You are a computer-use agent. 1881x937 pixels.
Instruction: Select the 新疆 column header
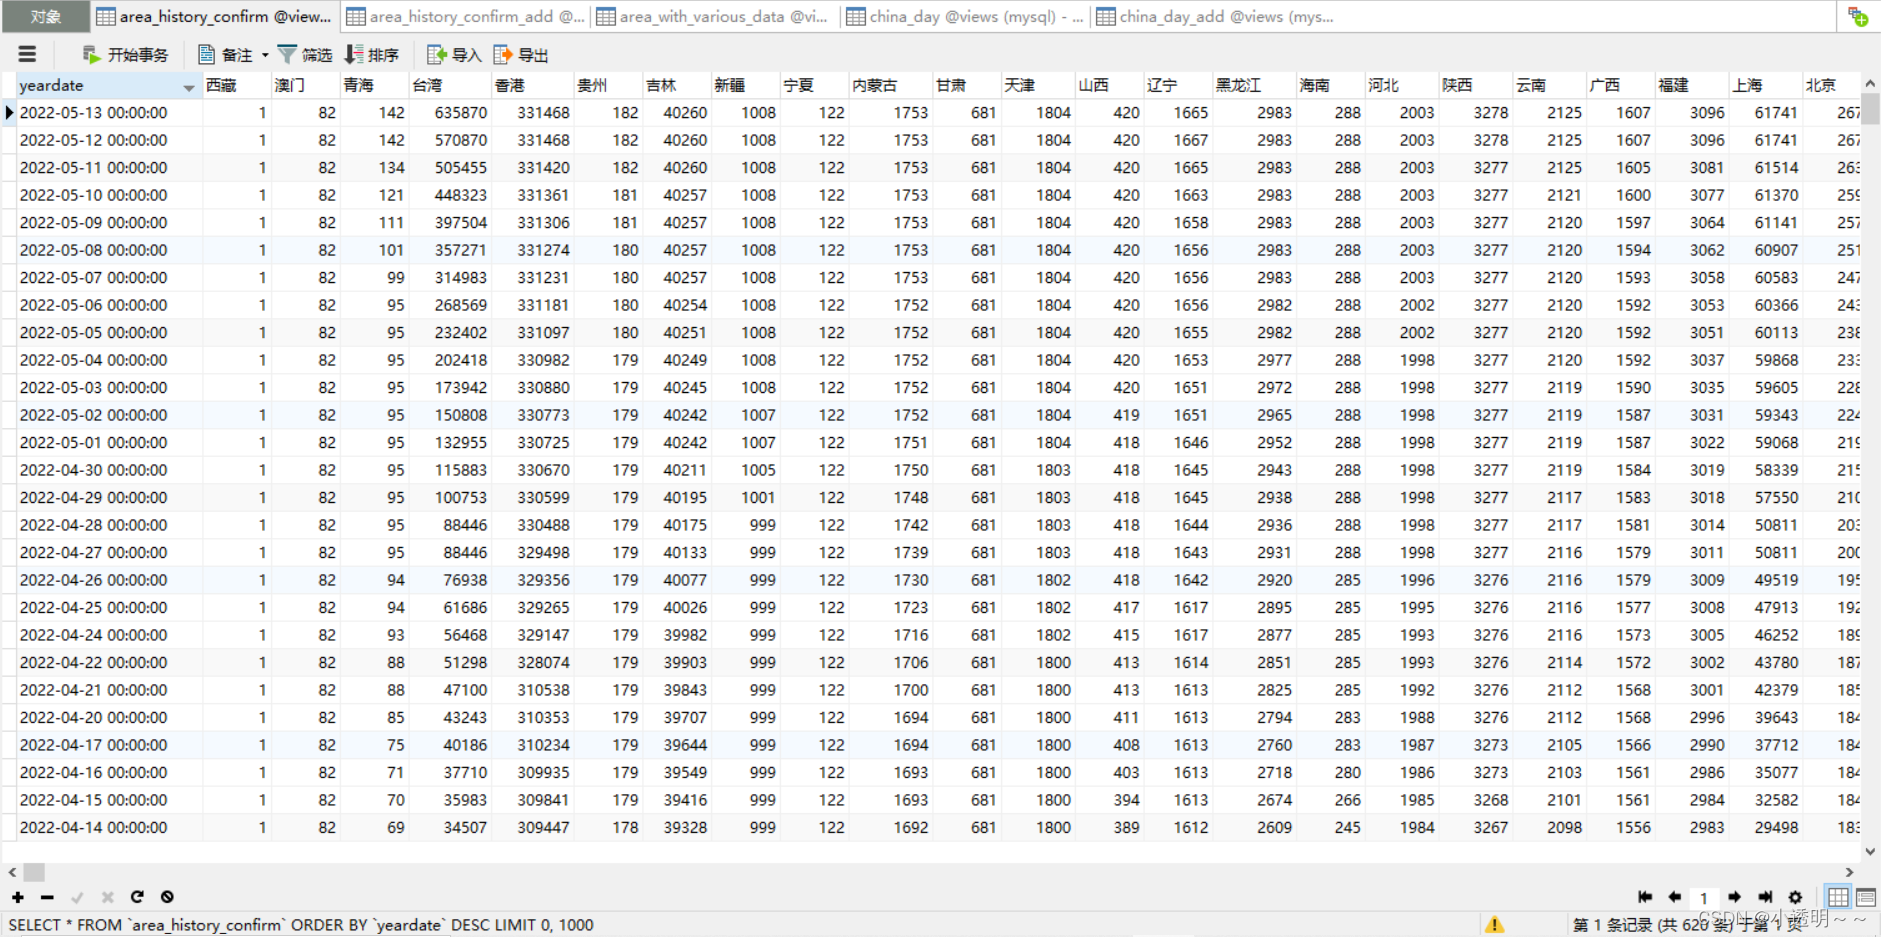[x=745, y=85]
